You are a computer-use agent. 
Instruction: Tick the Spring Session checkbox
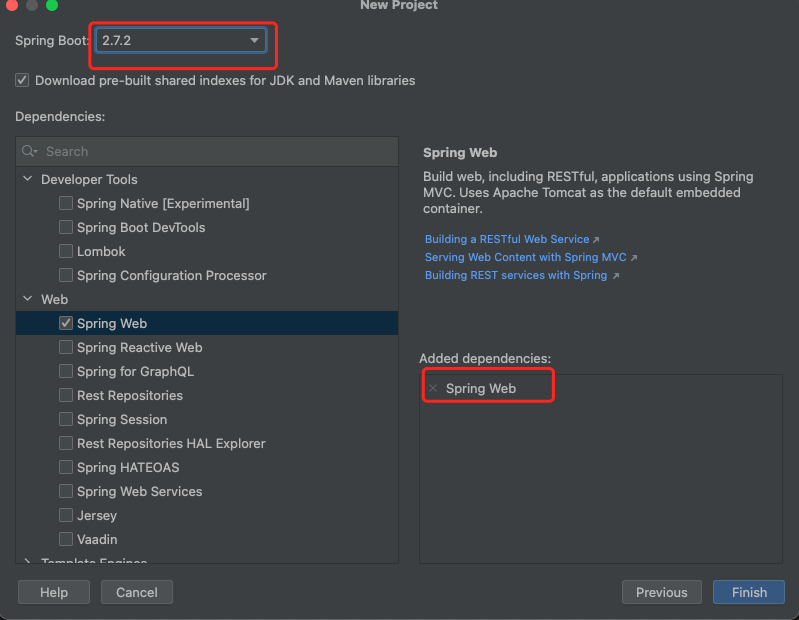[x=66, y=420]
